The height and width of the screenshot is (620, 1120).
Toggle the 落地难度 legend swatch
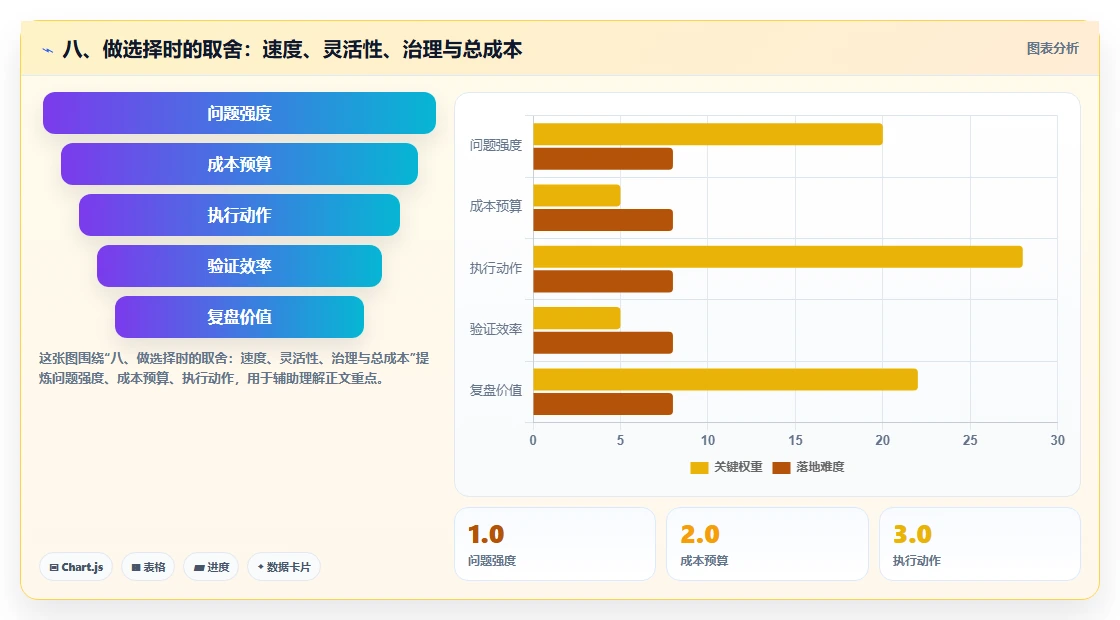coord(781,467)
